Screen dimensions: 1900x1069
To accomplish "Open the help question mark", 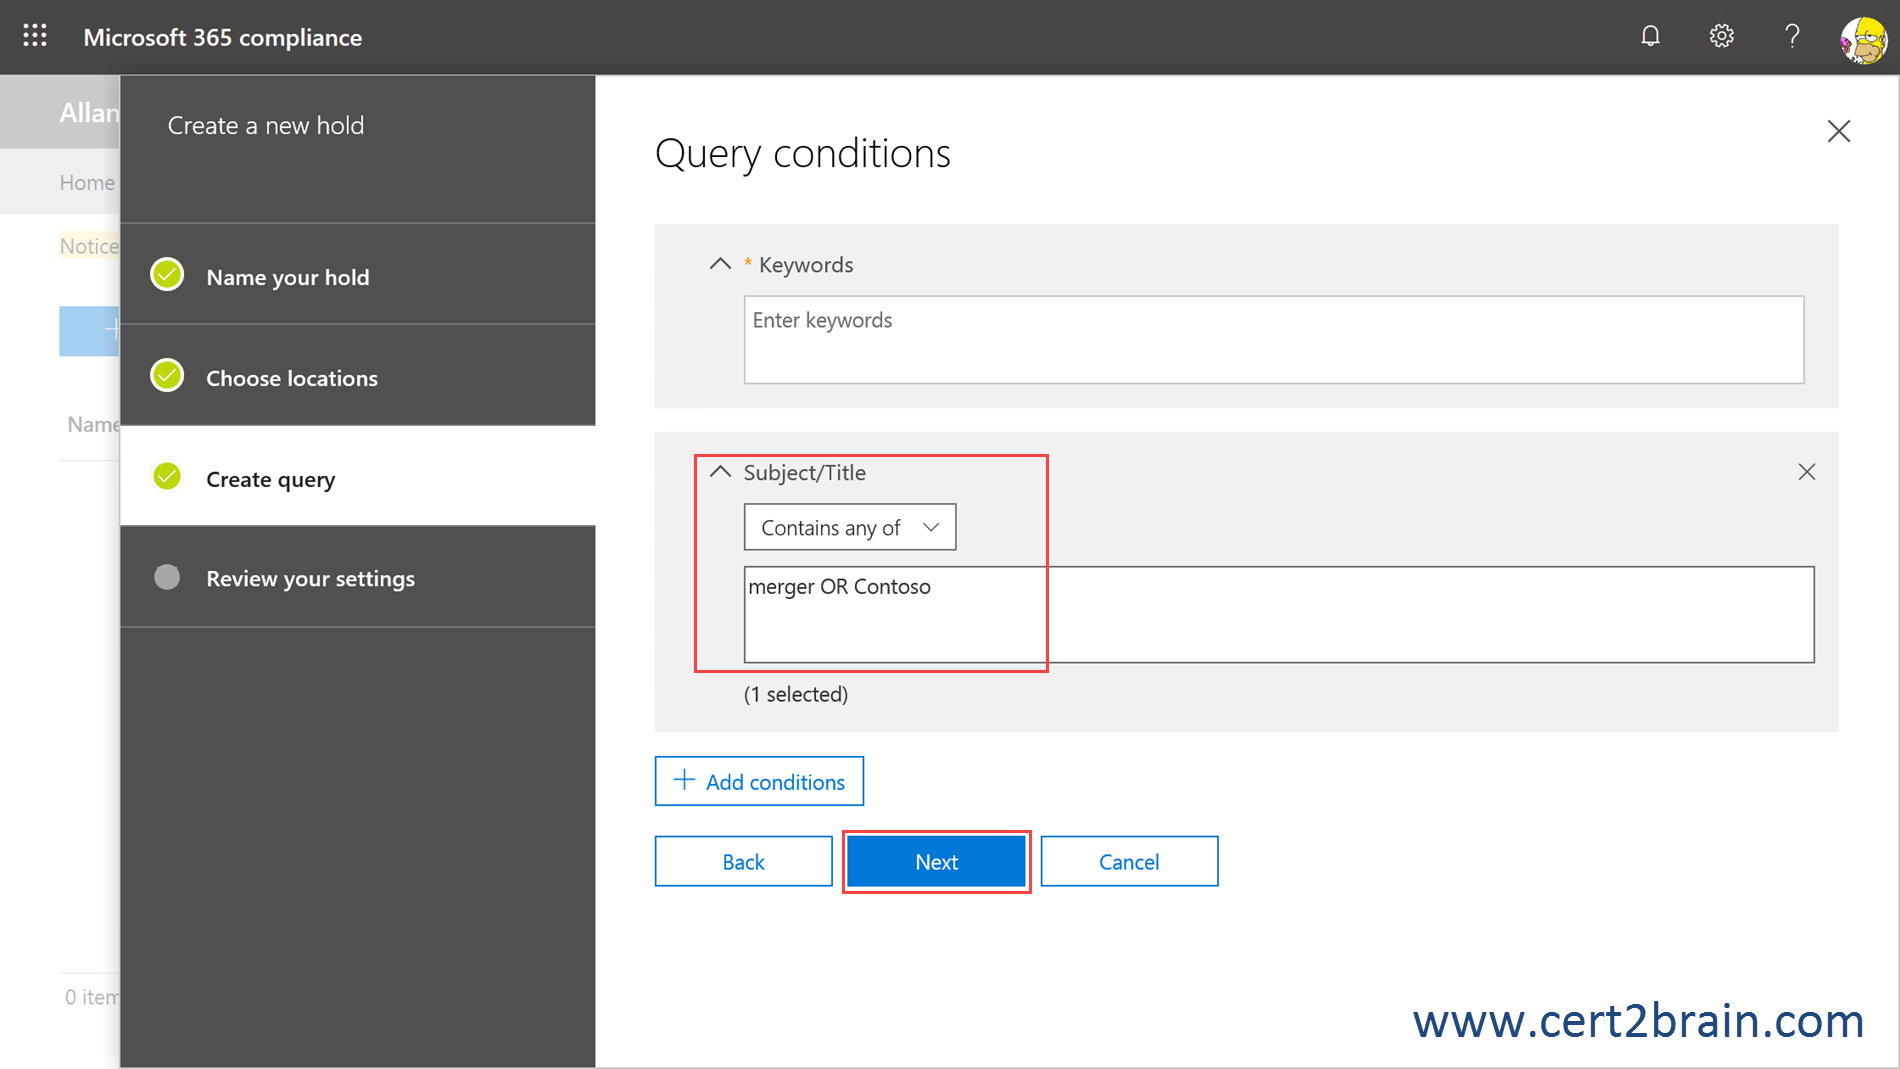I will click(x=1792, y=37).
